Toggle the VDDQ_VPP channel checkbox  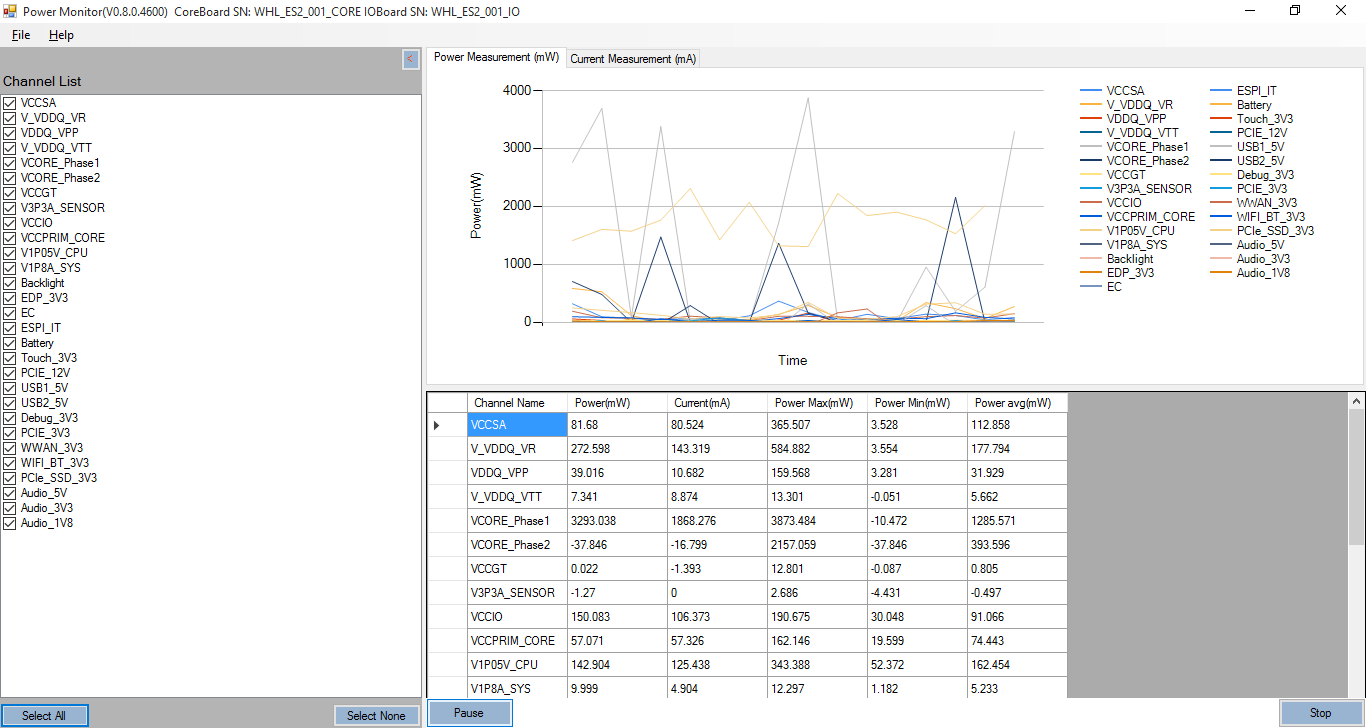(x=10, y=133)
